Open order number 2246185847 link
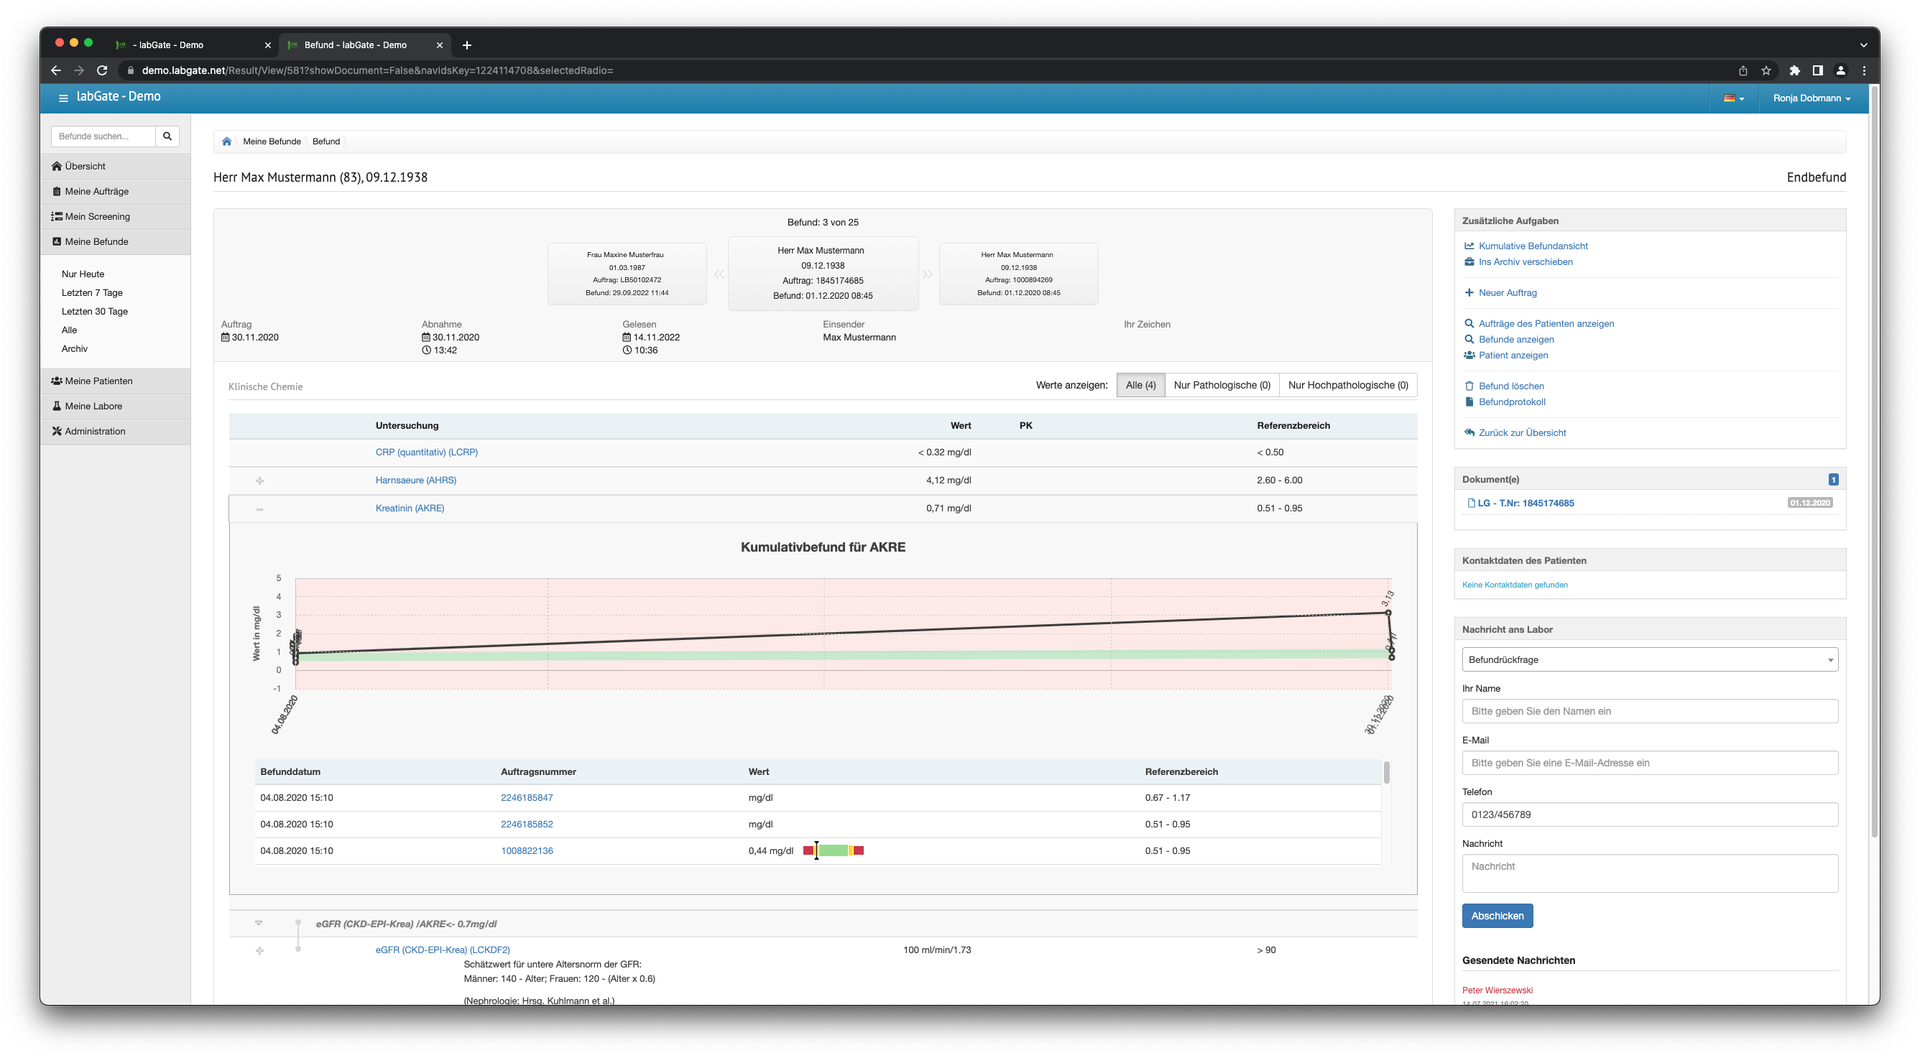This screenshot has width=1920, height=1058. tap(526, 798)
